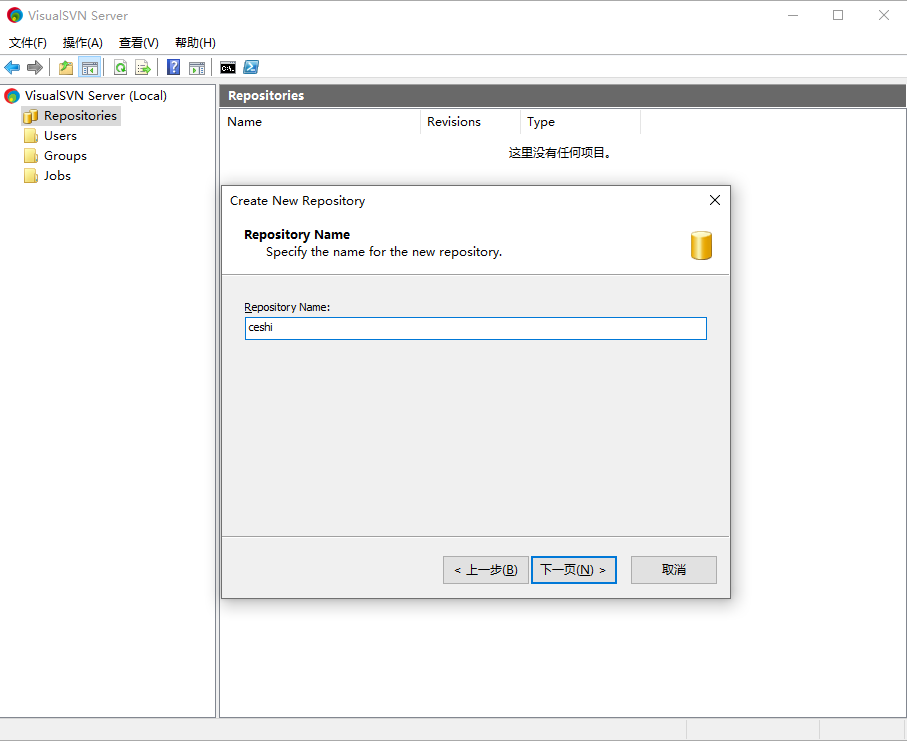The height and width of the screenshot is (741, 907).
Task: Go back with the blue arrow toolbar icon
Action: tap(12, 68)
